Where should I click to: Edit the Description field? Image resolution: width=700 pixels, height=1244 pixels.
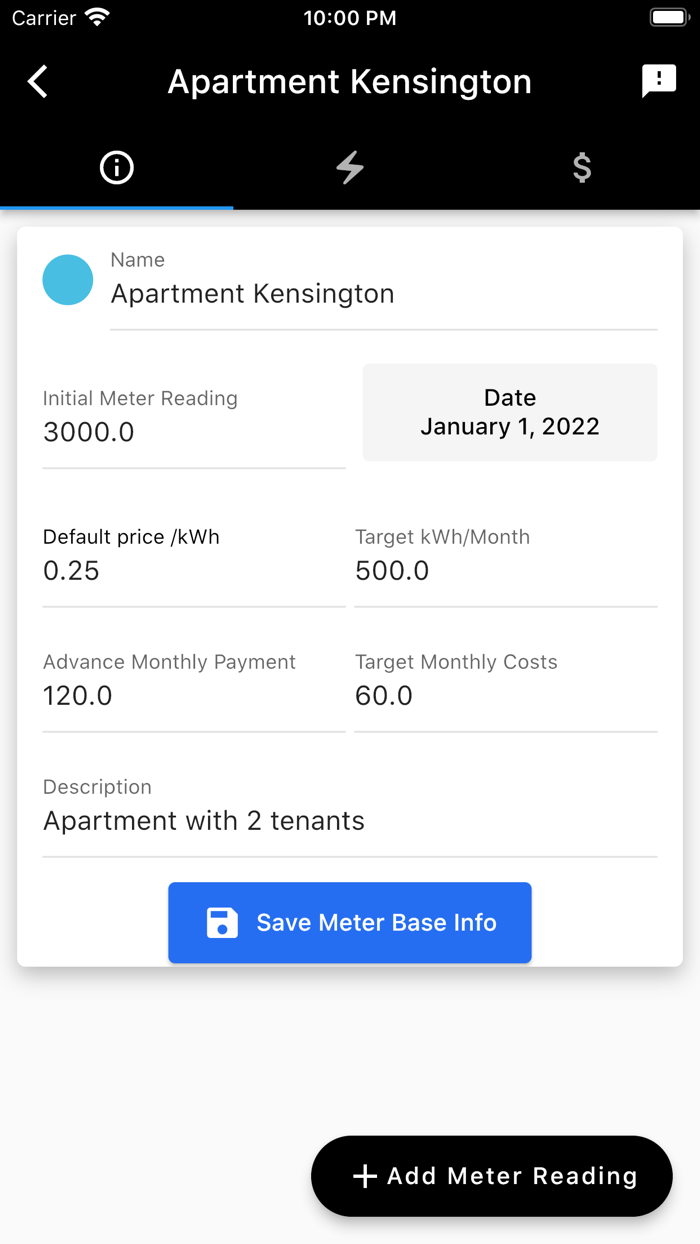[349, 821]
